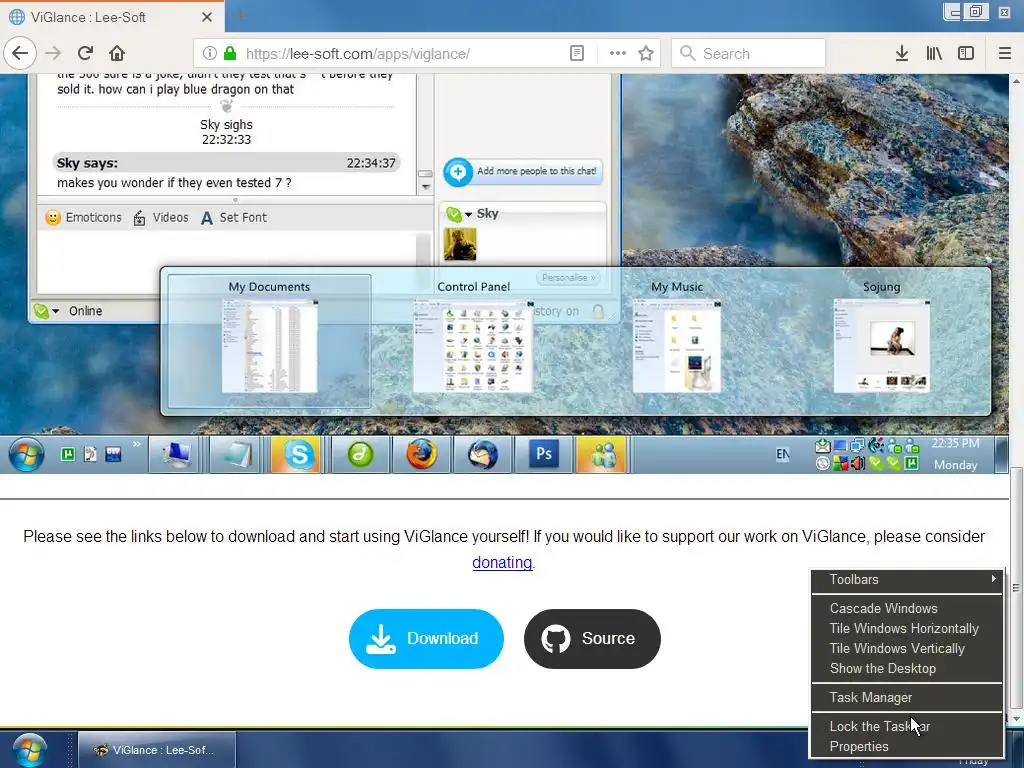The width and height of the screenshot is (1024, 768).
Task: Click the Start orb in screenshot taskbar
Action: click(26, 455)
